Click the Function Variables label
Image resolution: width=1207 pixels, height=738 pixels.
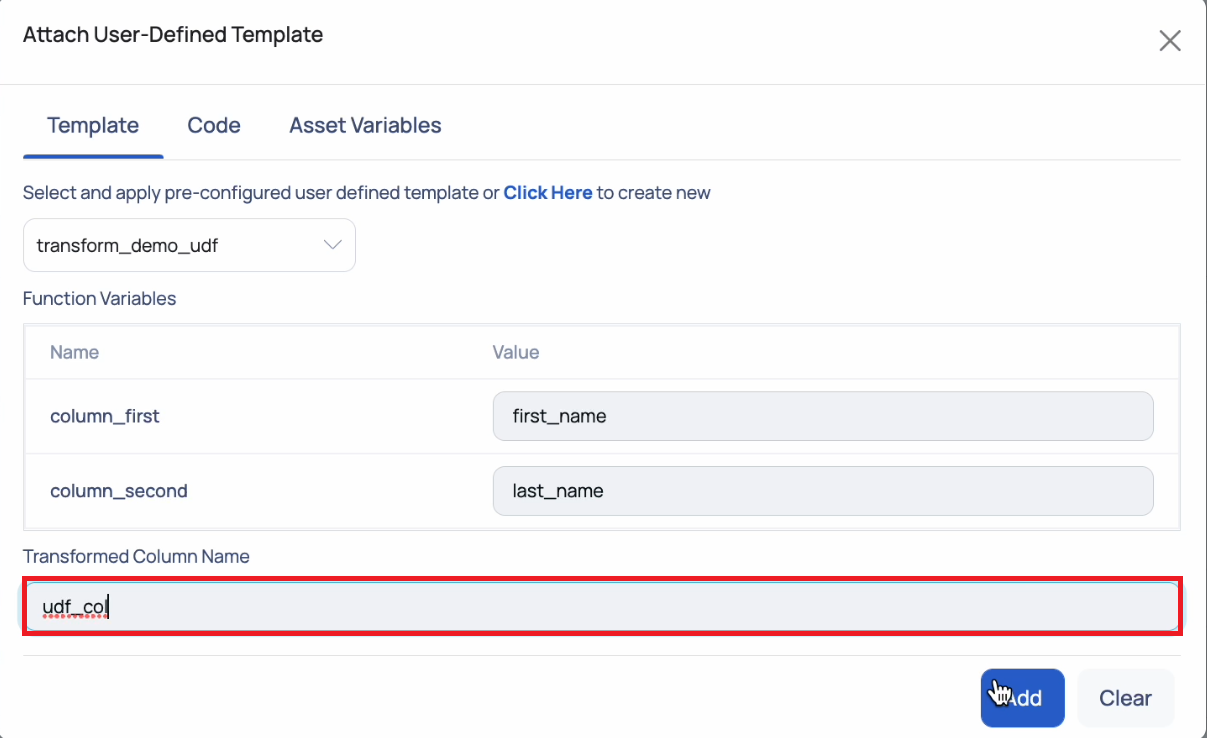click(x=99, y=298)
